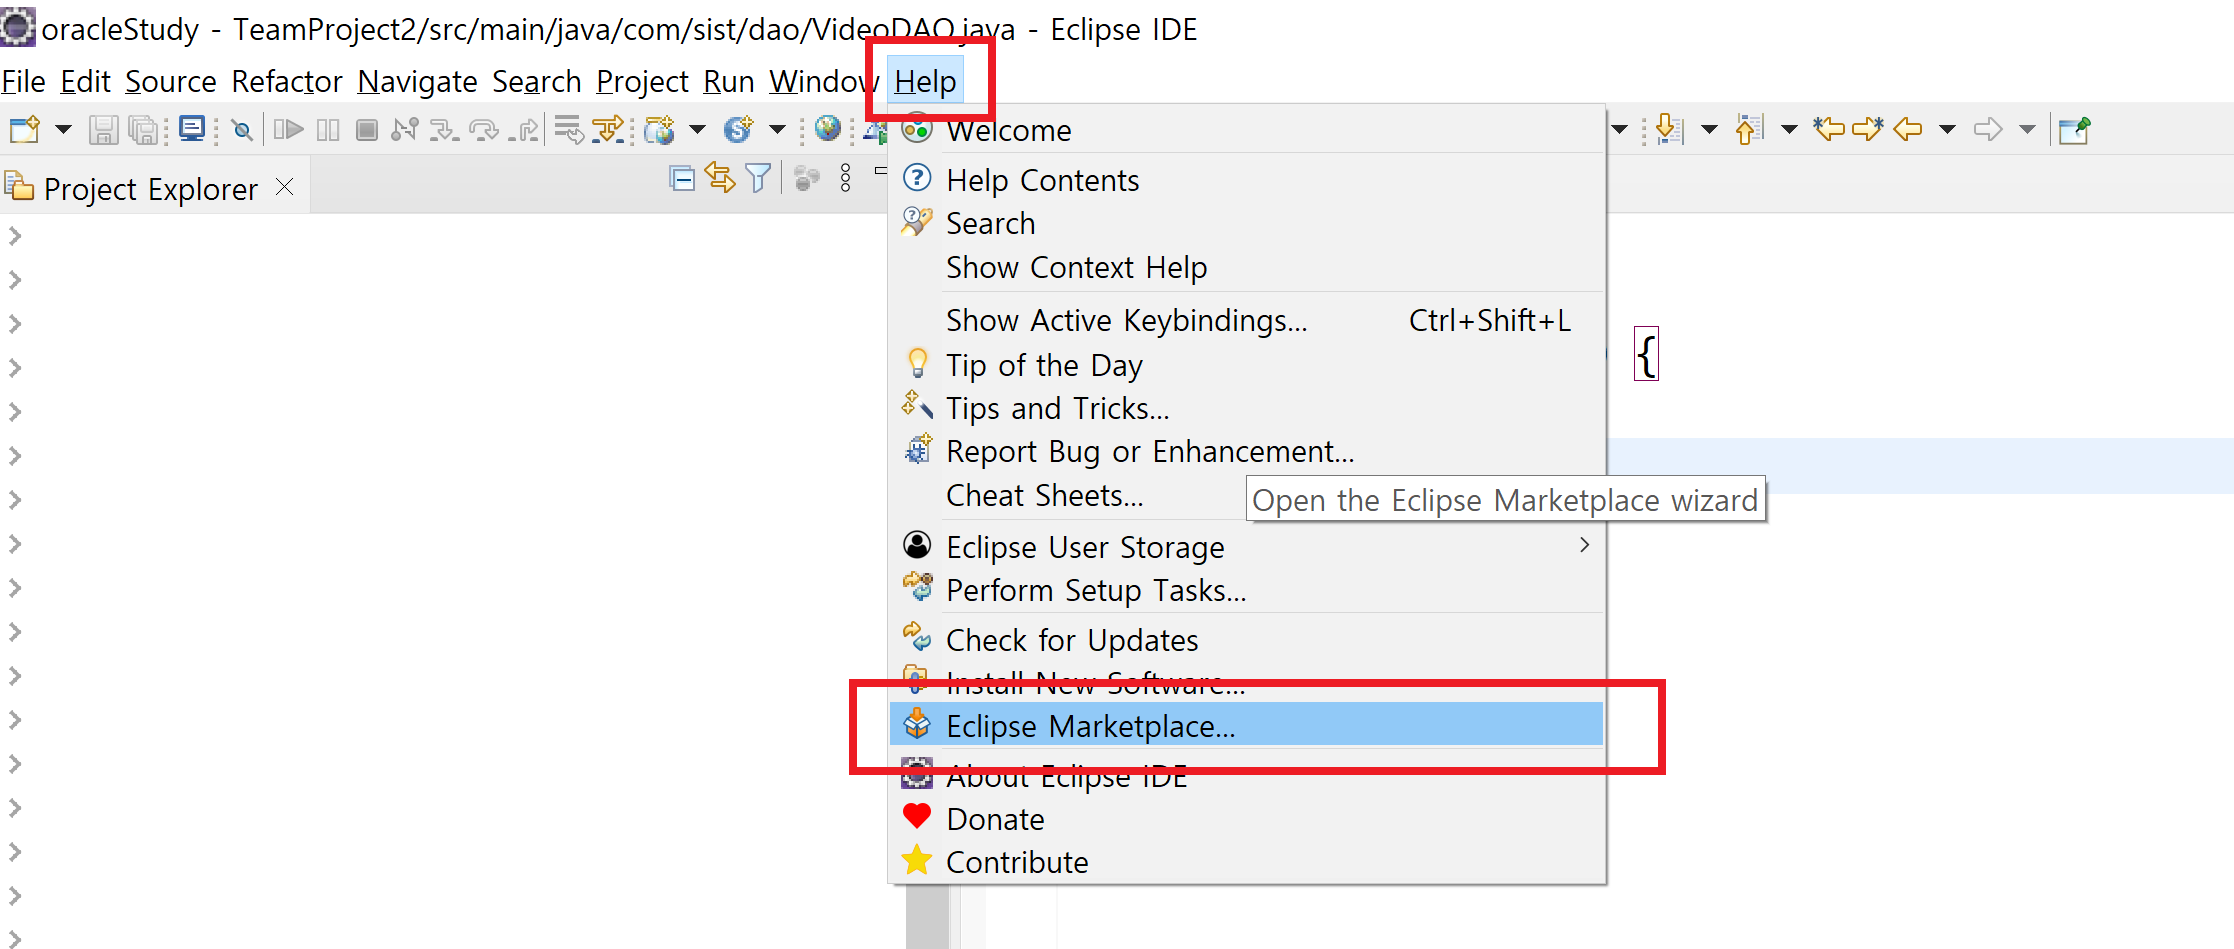The width and height of the screenshot is (2234, 949).
Task: Click the Resume debug icon
Action: pos(288,129)
